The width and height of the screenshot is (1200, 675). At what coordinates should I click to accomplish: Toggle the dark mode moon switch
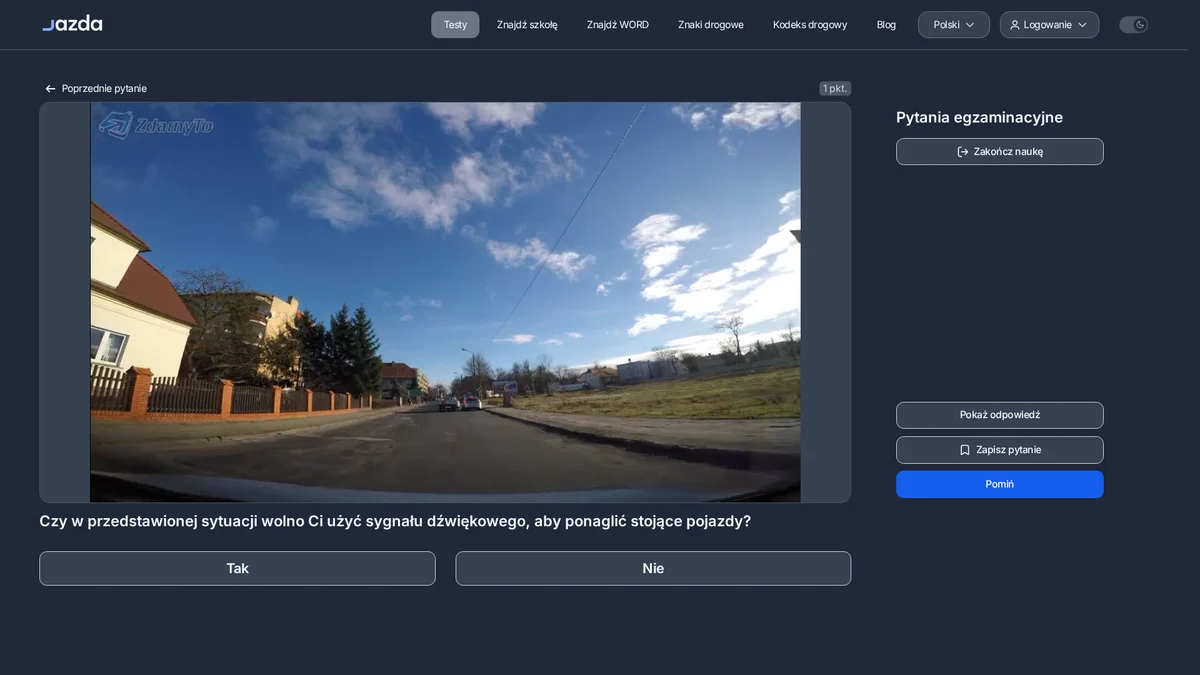1133,25
